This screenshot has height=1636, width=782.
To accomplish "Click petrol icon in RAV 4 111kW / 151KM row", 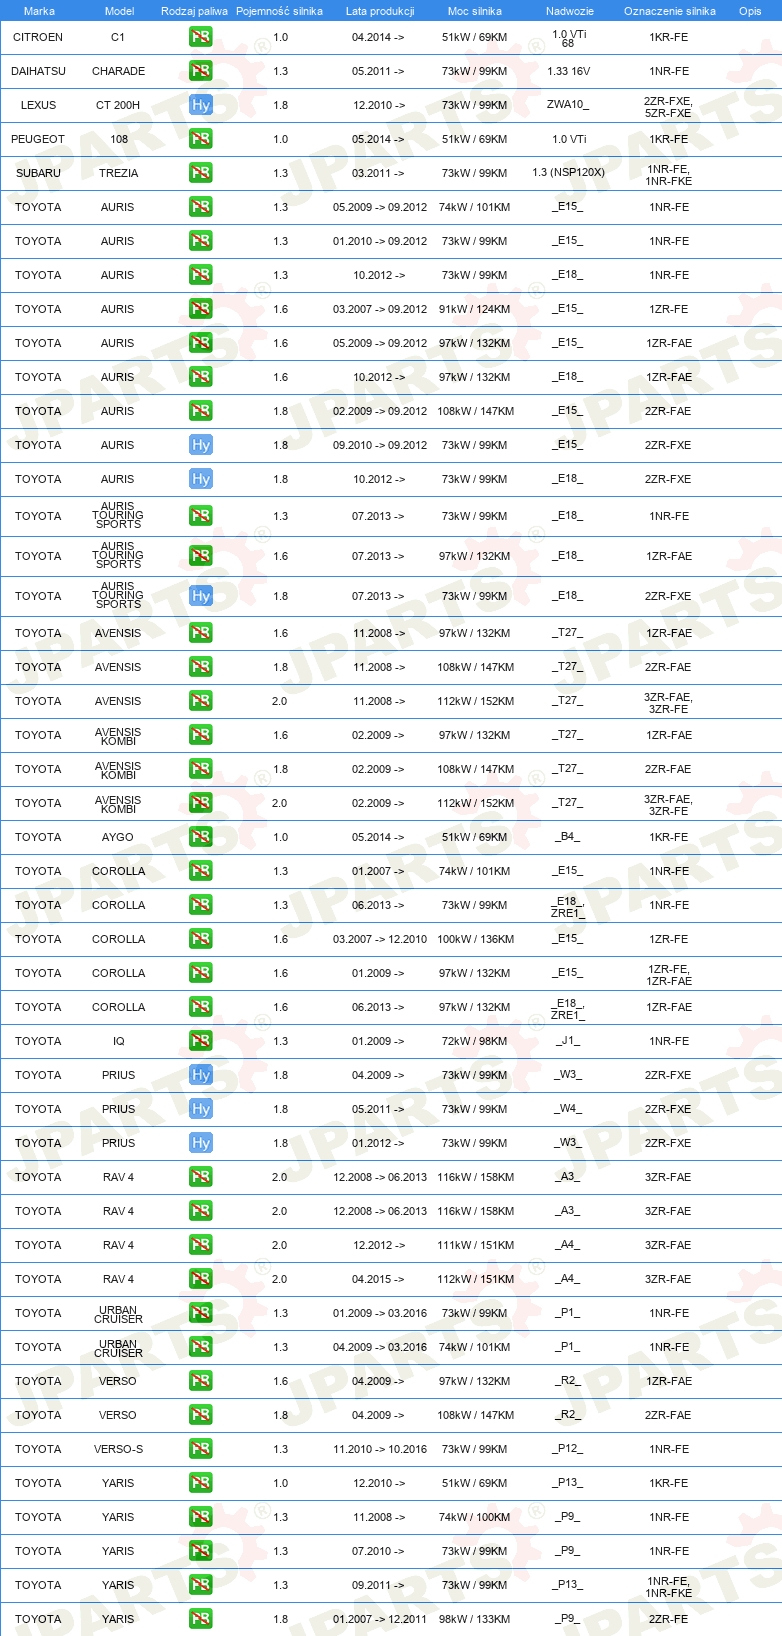I will click(x=201, y=1245).
